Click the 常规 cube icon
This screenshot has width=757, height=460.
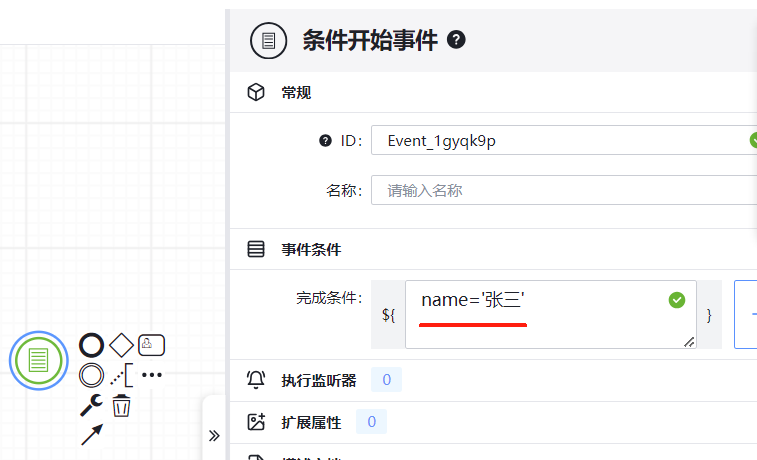click(256, 92)
